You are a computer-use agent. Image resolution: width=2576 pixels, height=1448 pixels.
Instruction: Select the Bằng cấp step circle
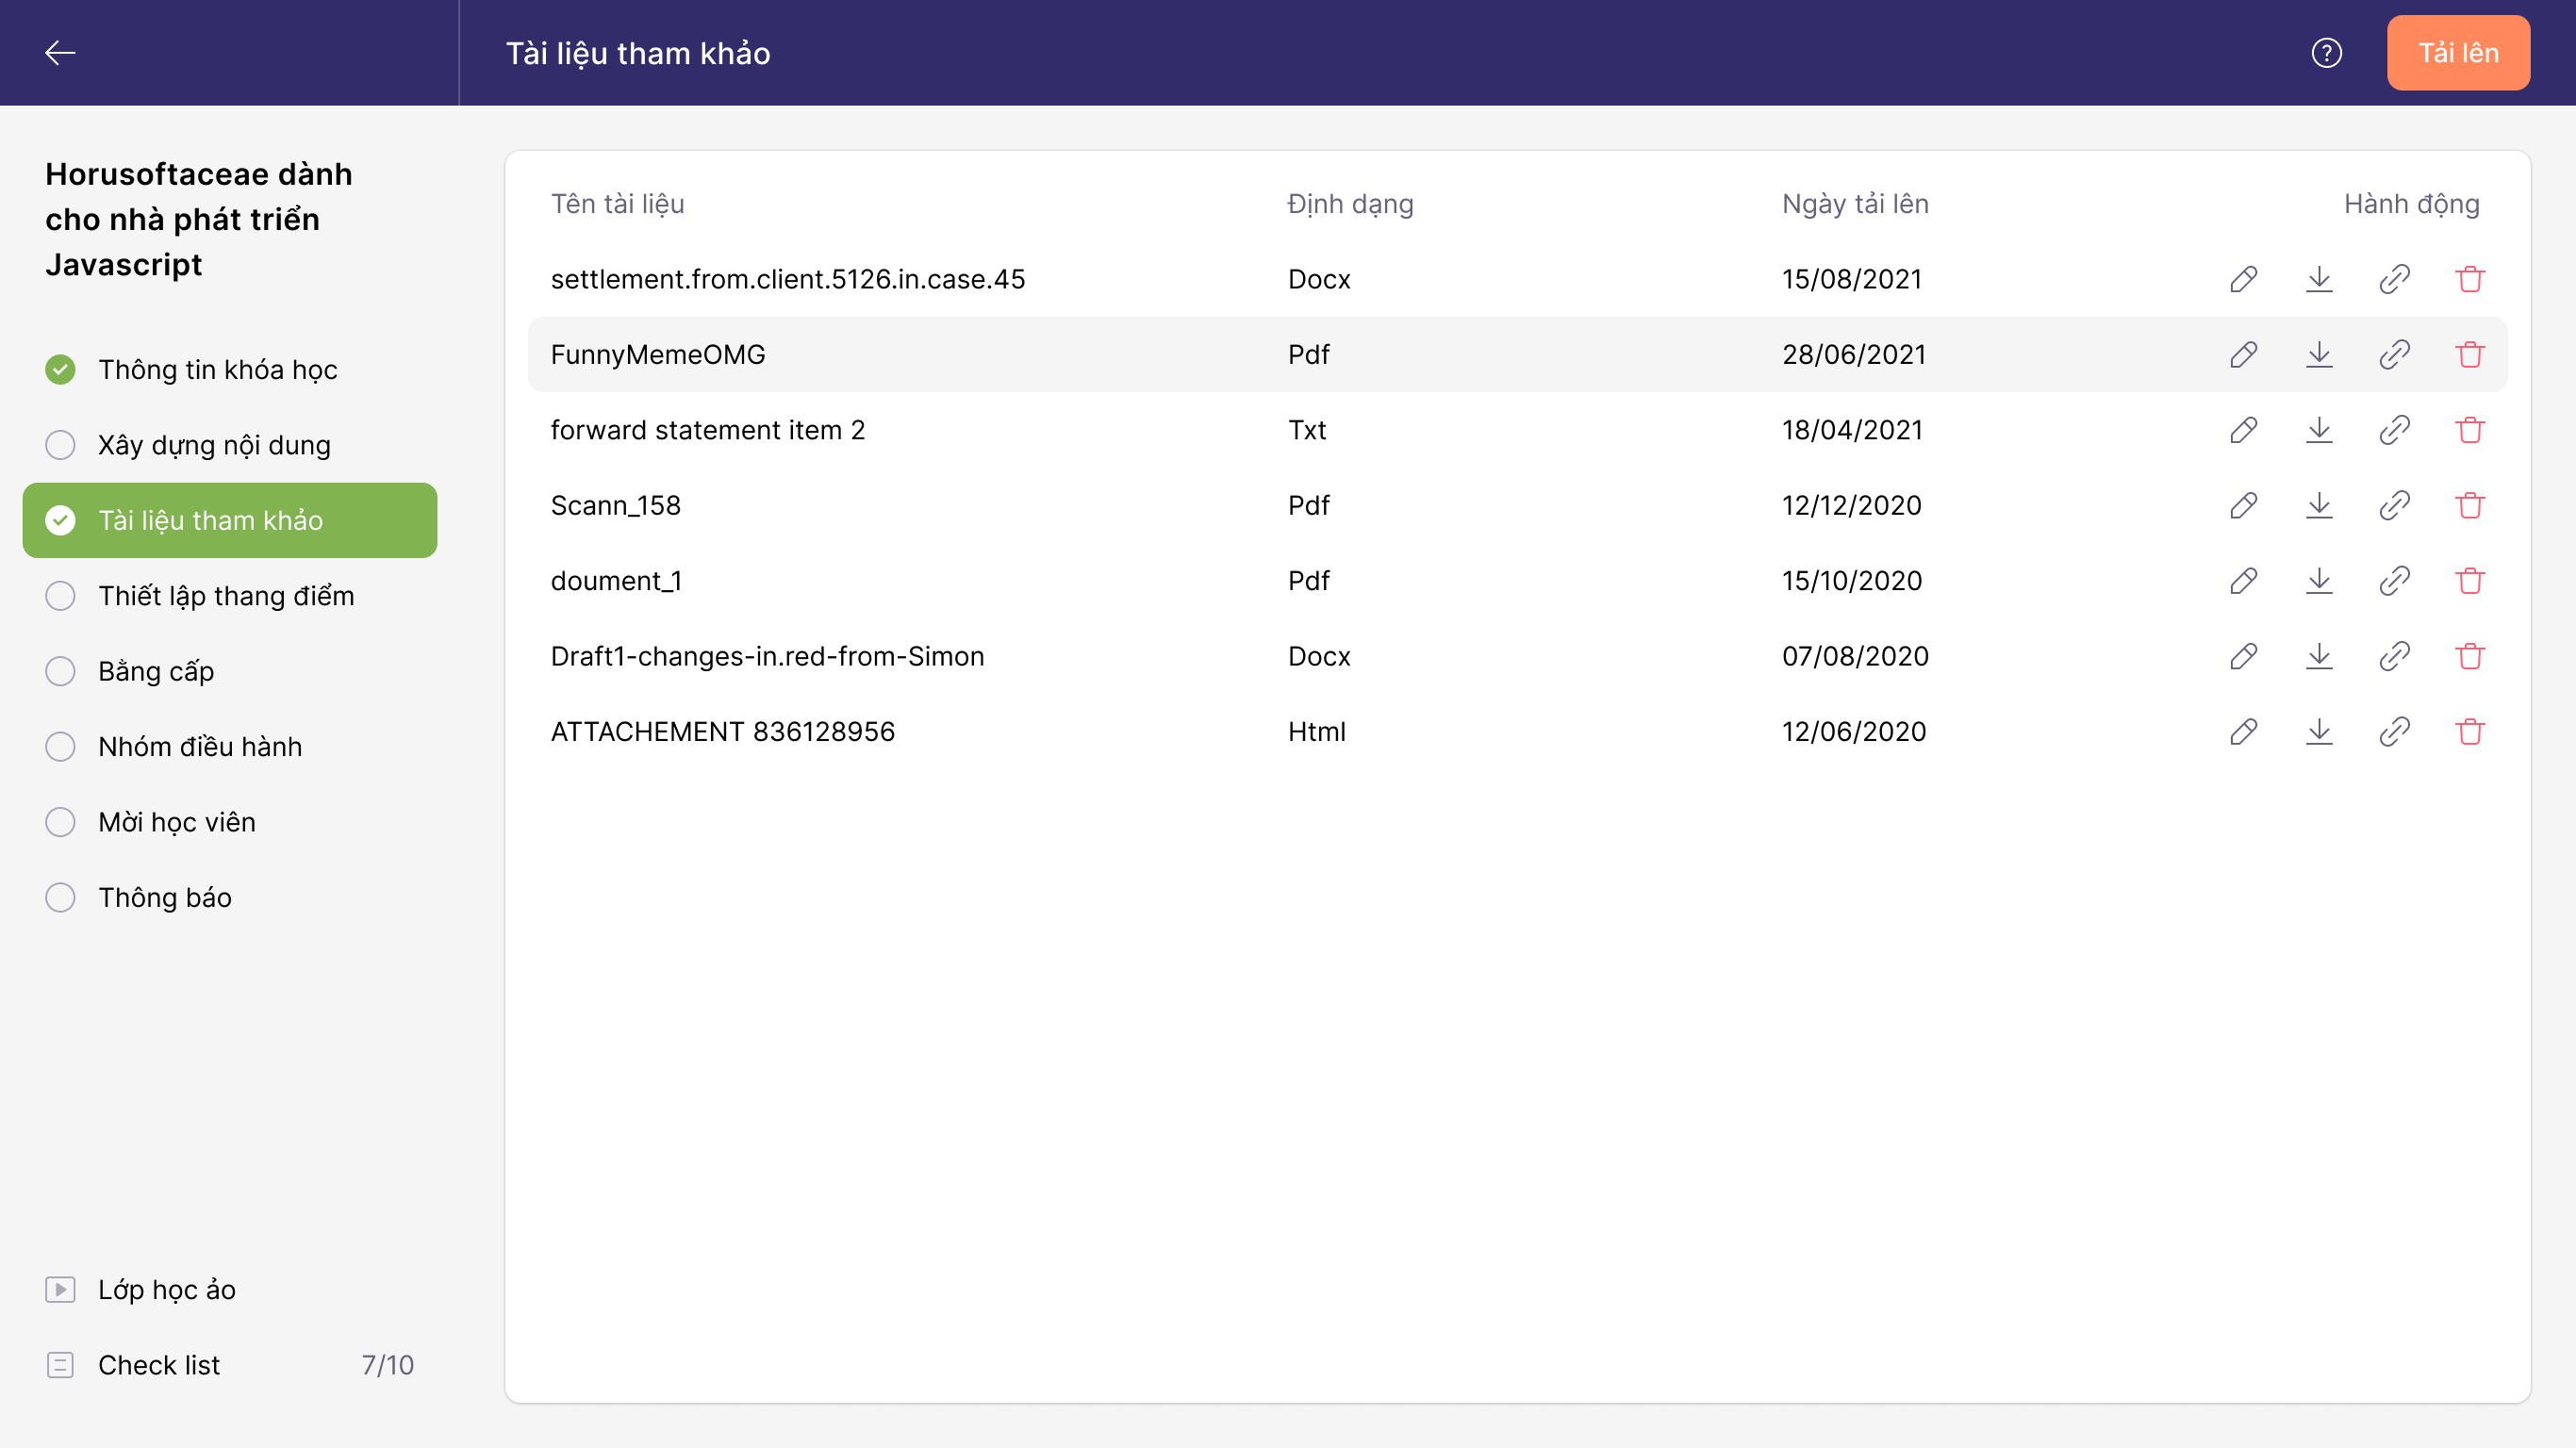pyautogui.click(x=60, y=671)
